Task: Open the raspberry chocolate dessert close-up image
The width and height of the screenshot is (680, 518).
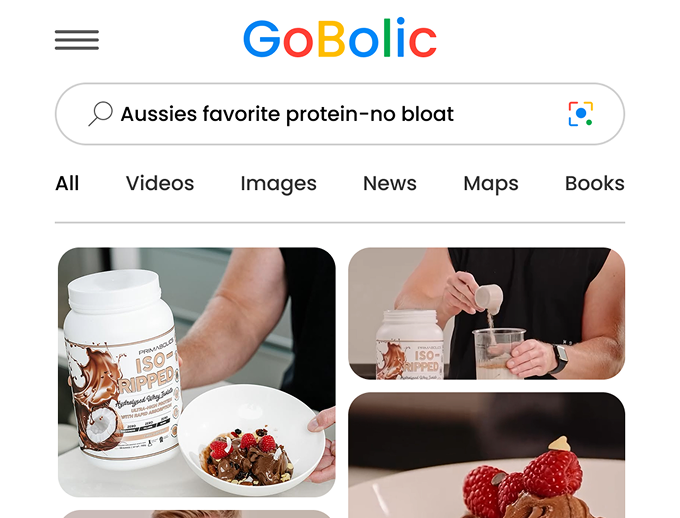Action: point(487,455)
